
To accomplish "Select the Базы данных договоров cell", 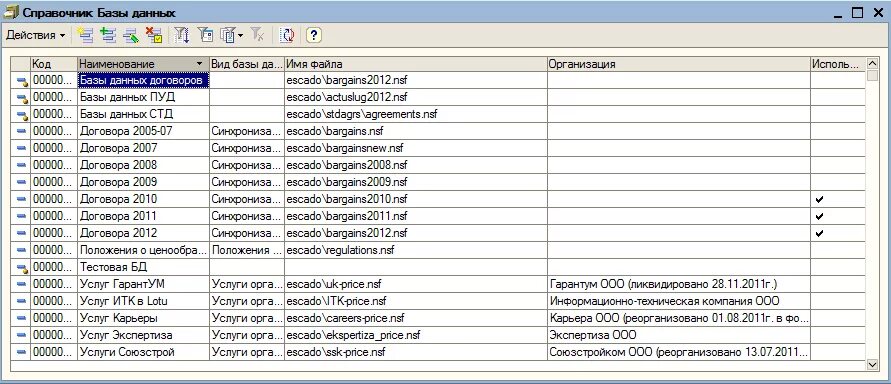I will click(x=143, y=81).
